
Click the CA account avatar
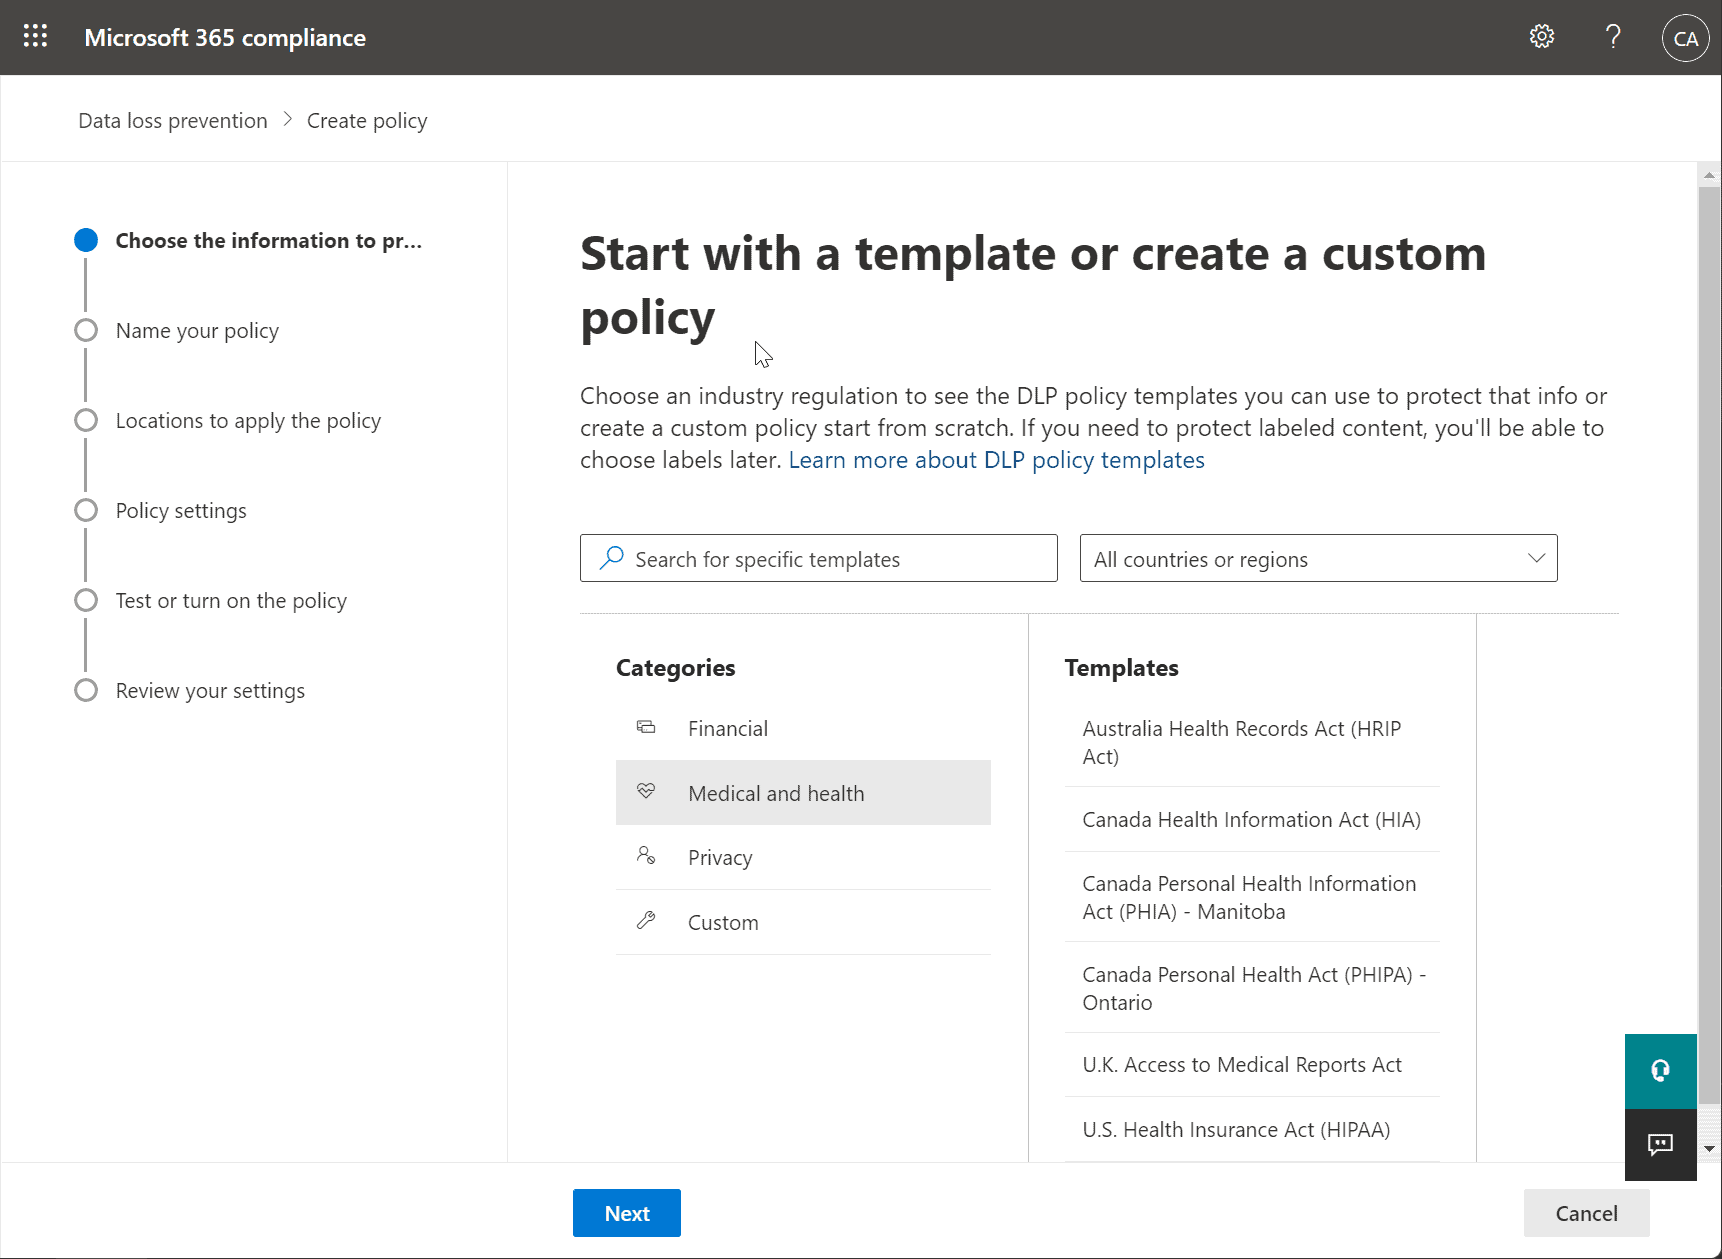1685,37
